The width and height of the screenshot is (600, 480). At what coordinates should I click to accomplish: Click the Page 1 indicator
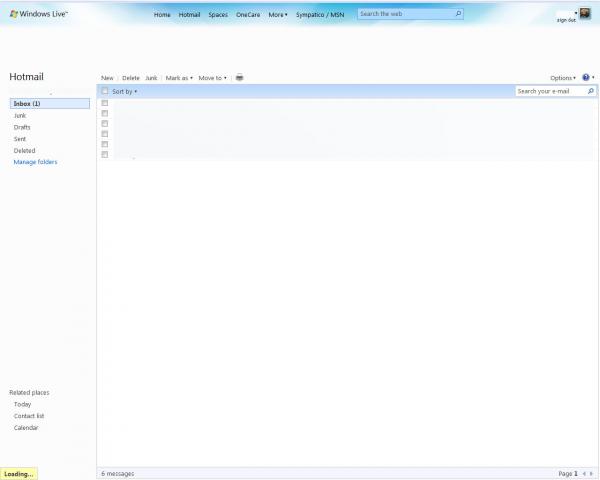(568, 473)
